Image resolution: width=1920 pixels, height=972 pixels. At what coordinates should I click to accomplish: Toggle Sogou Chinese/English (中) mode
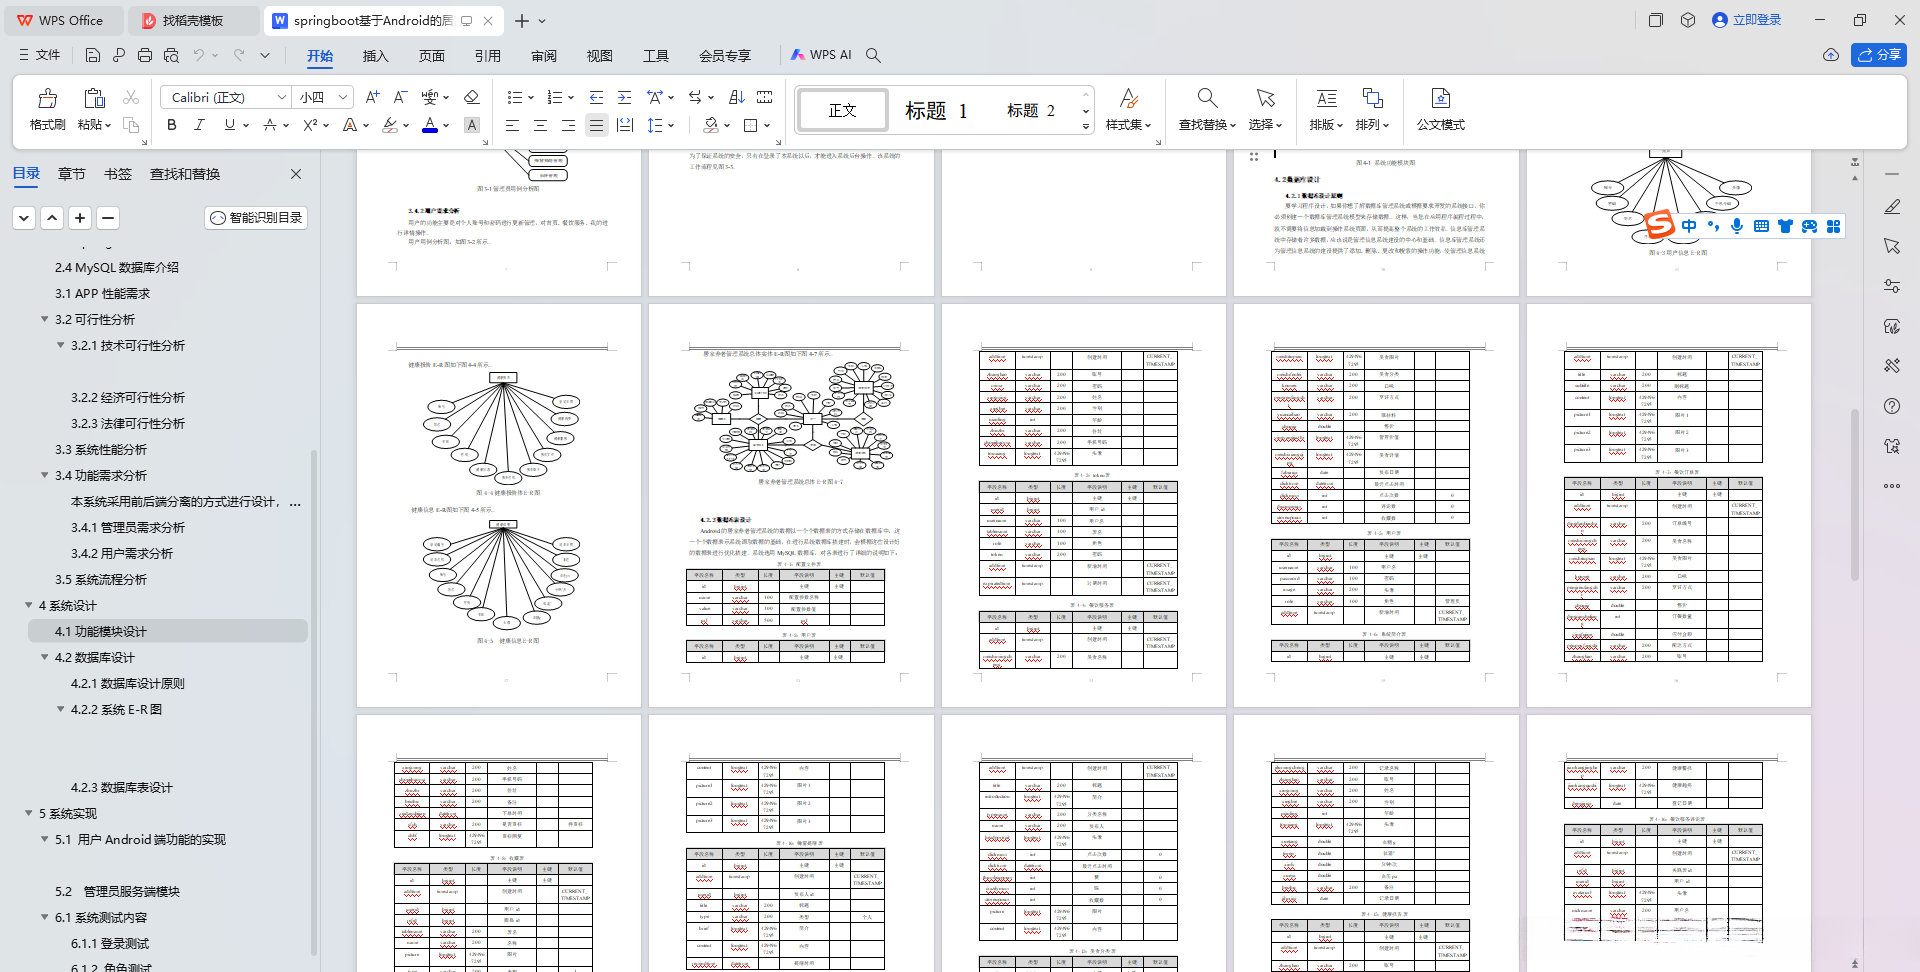click(x=1689, y=226)
